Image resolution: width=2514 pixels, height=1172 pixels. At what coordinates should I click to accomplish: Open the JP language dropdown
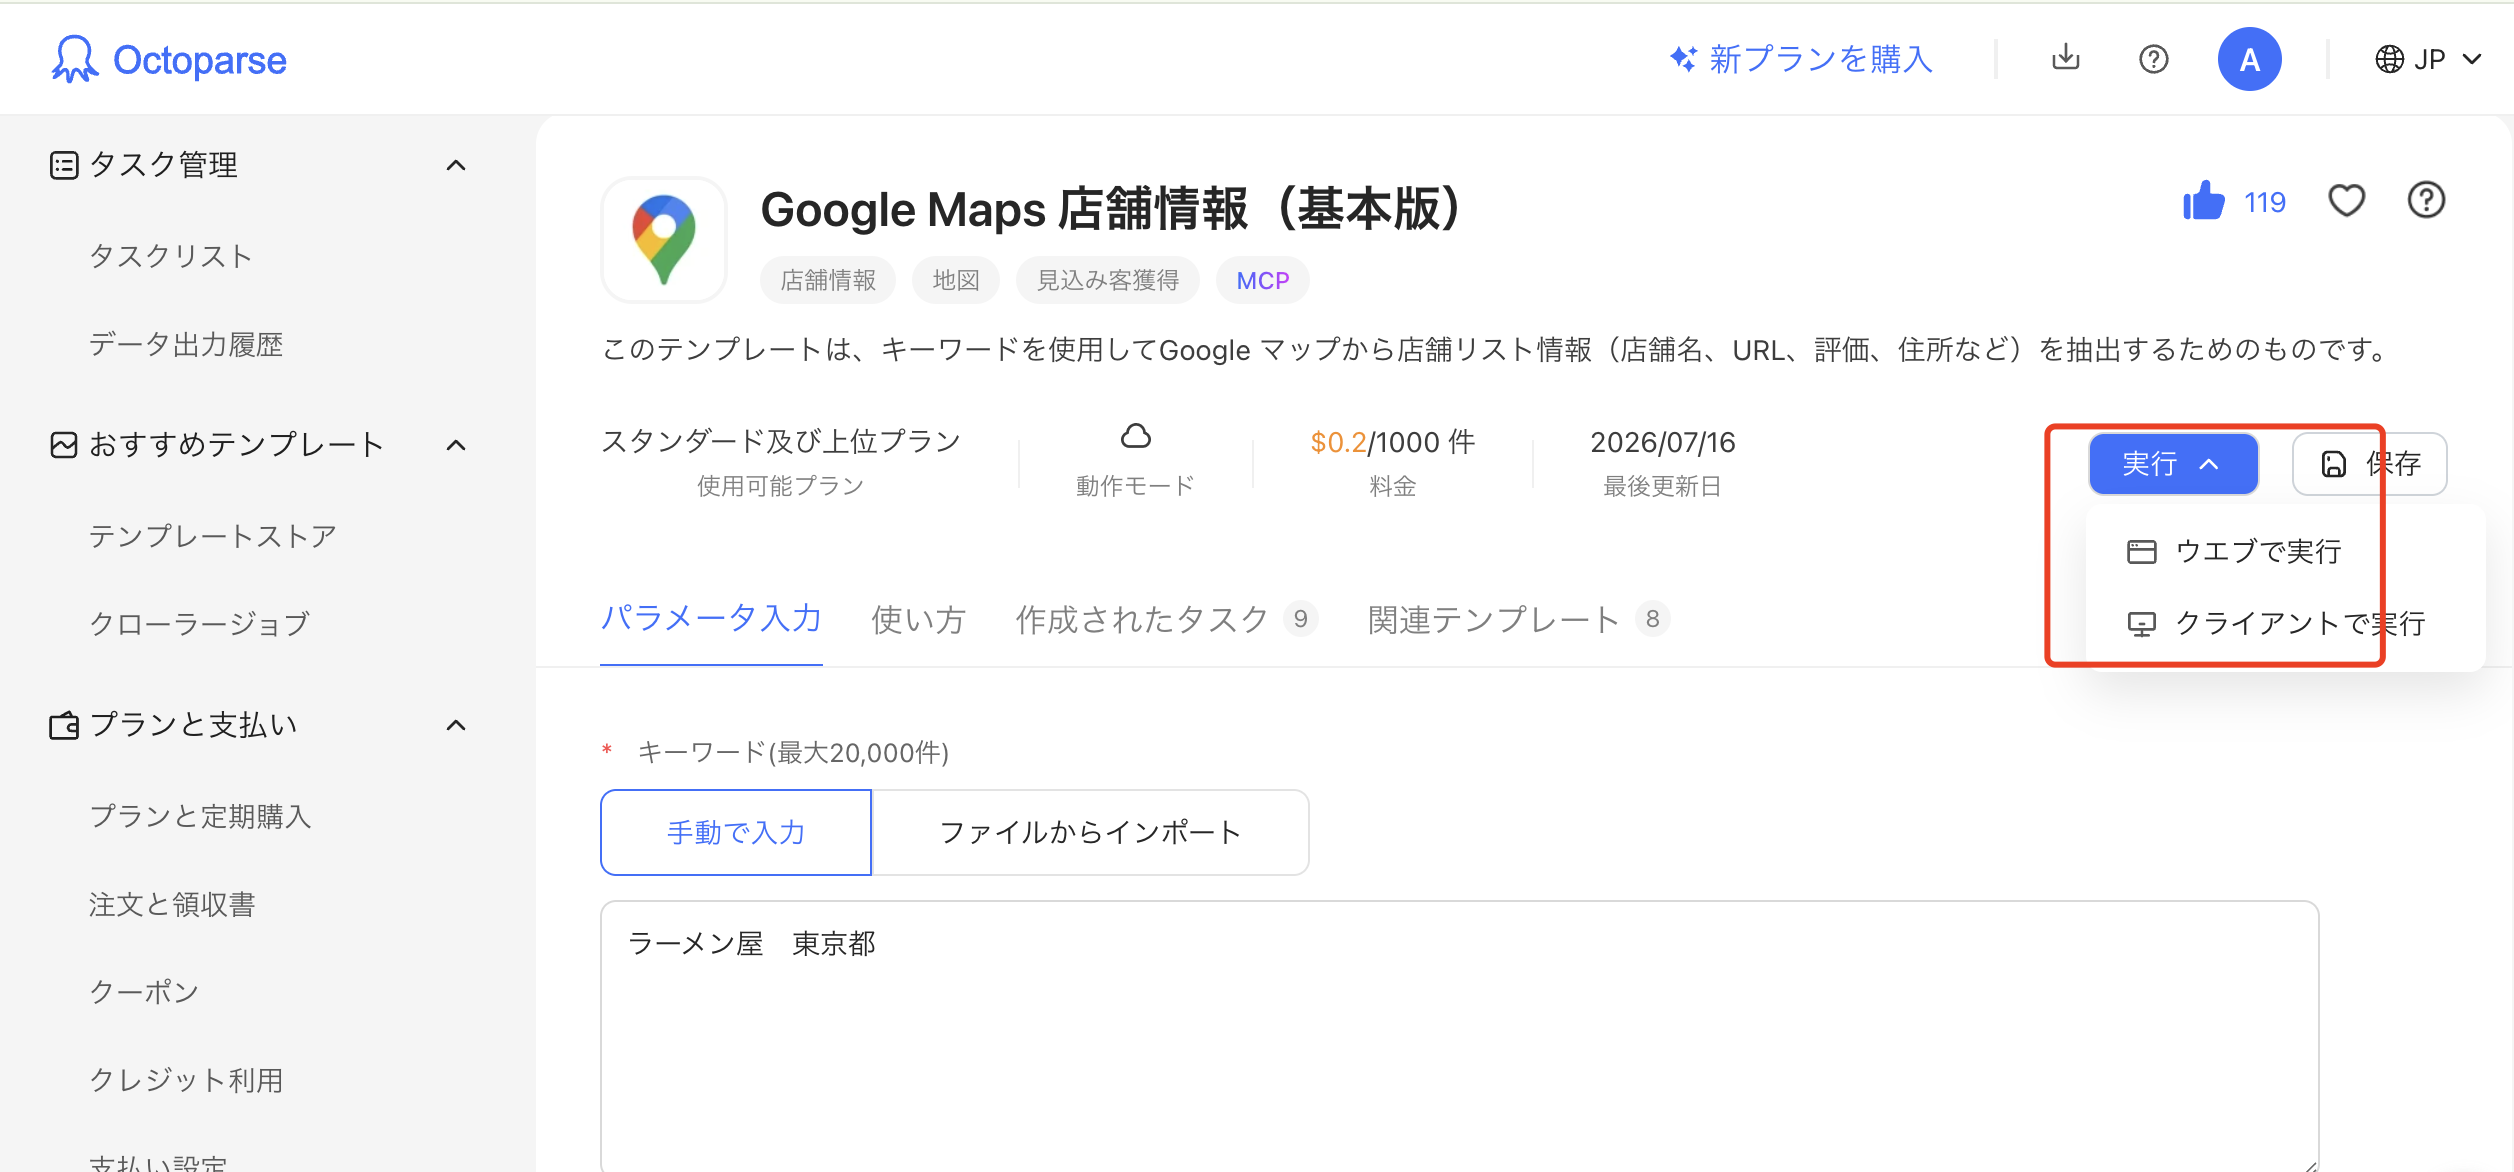tap(2428, 60)
